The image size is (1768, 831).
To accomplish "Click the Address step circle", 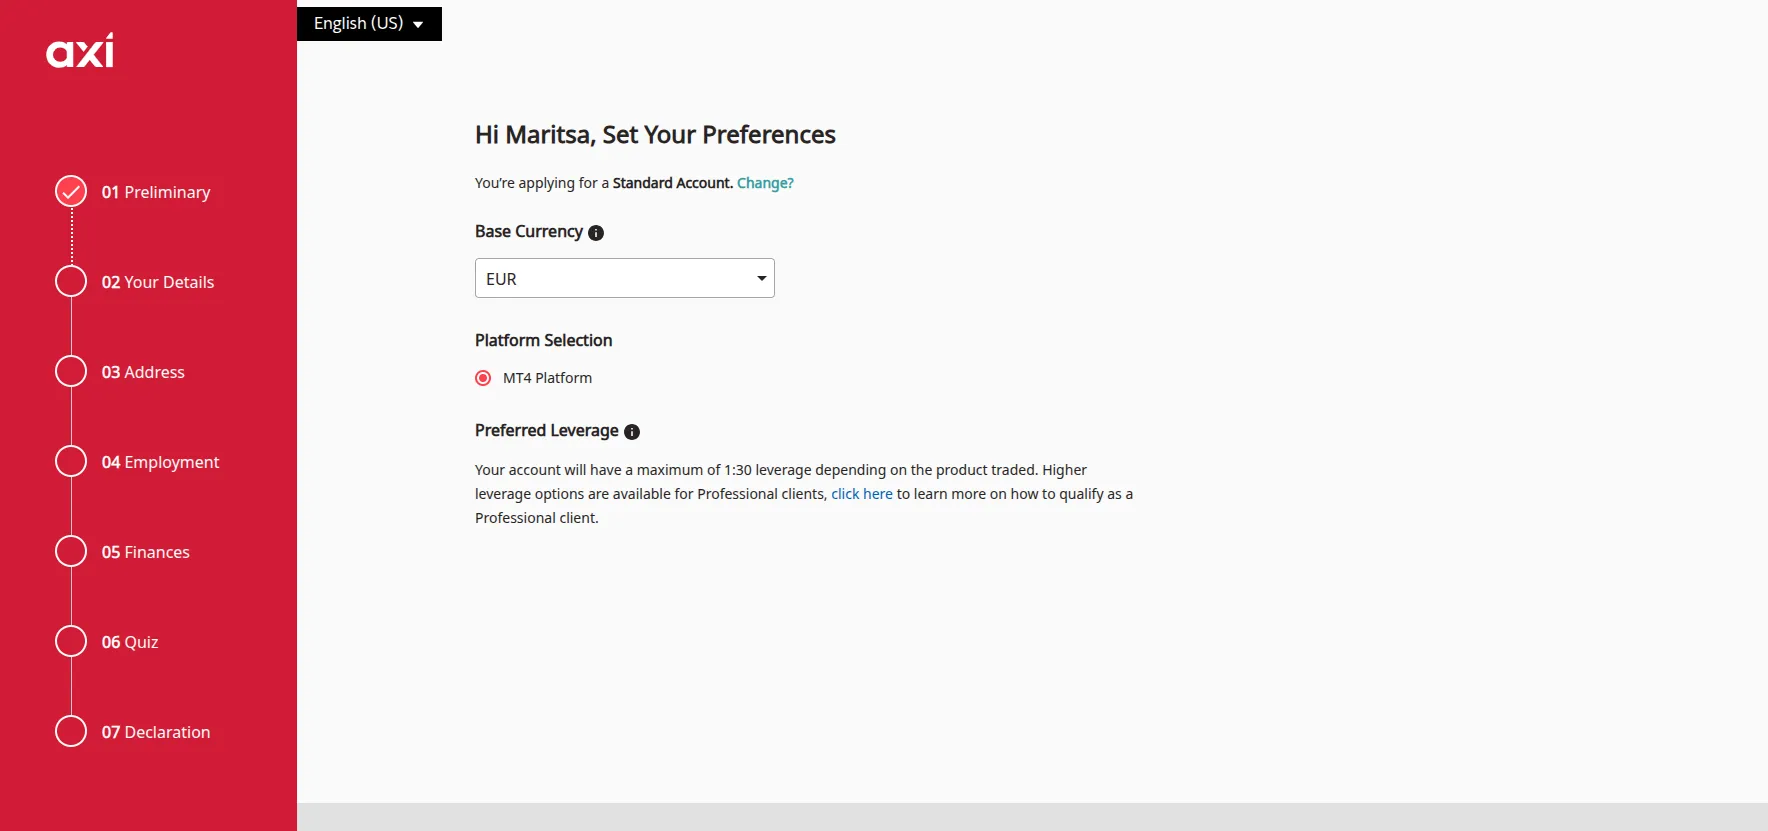I will [71, 371].
